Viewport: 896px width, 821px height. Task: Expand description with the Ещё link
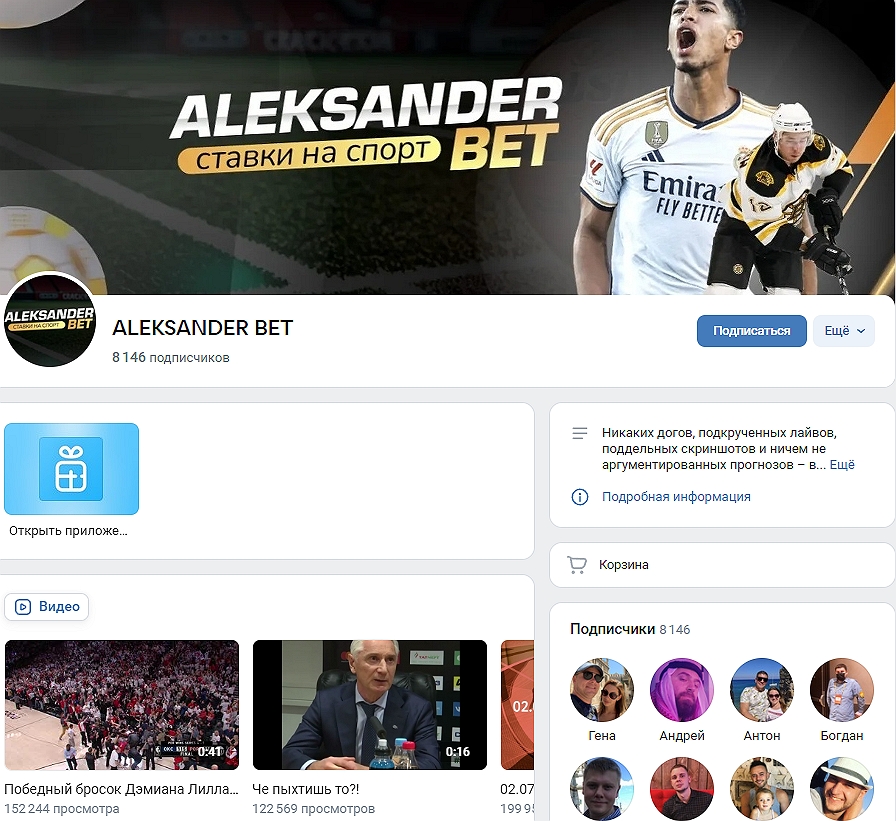pos(842,464)
